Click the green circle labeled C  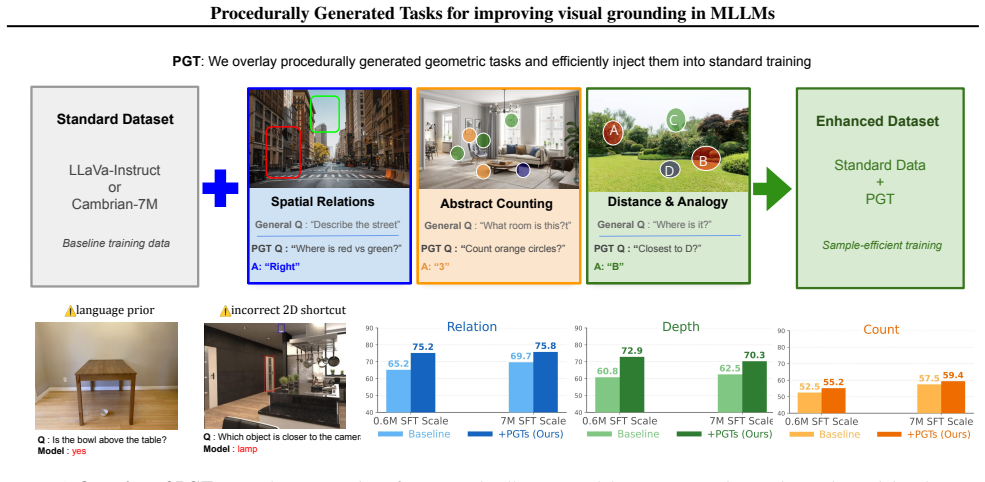(675, 119)
